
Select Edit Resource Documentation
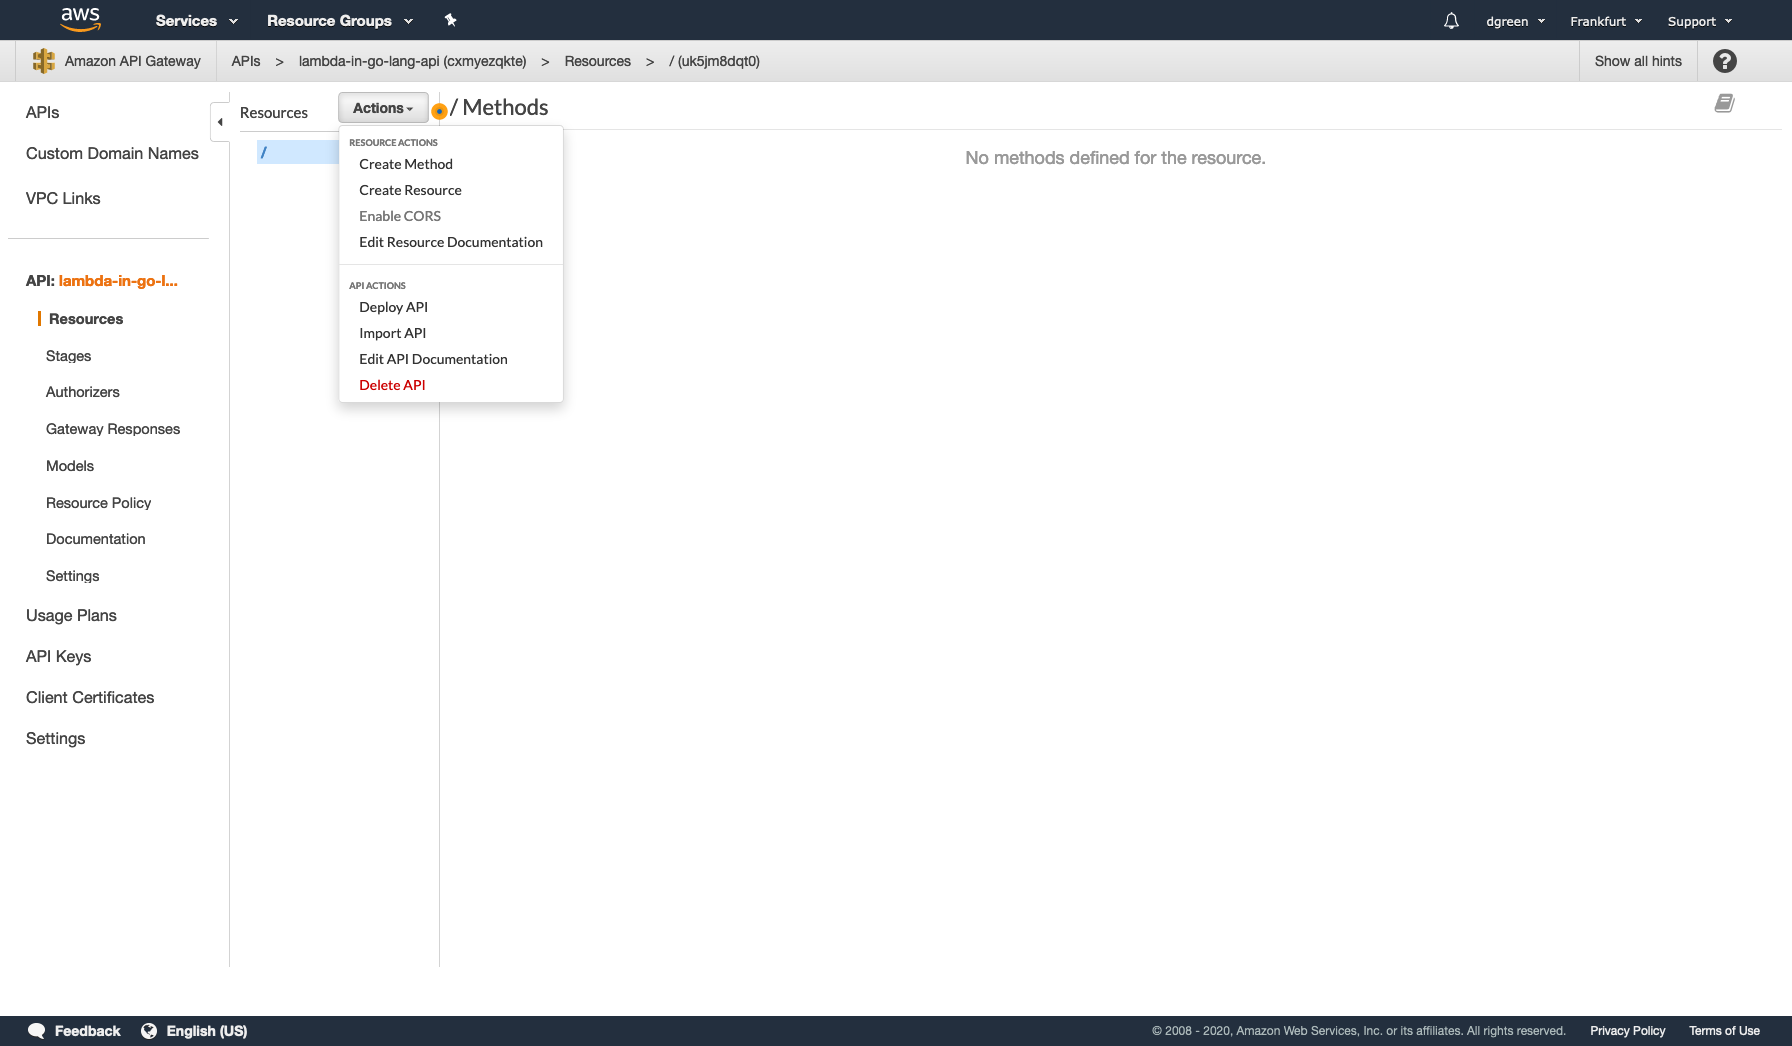click(451, 242)
